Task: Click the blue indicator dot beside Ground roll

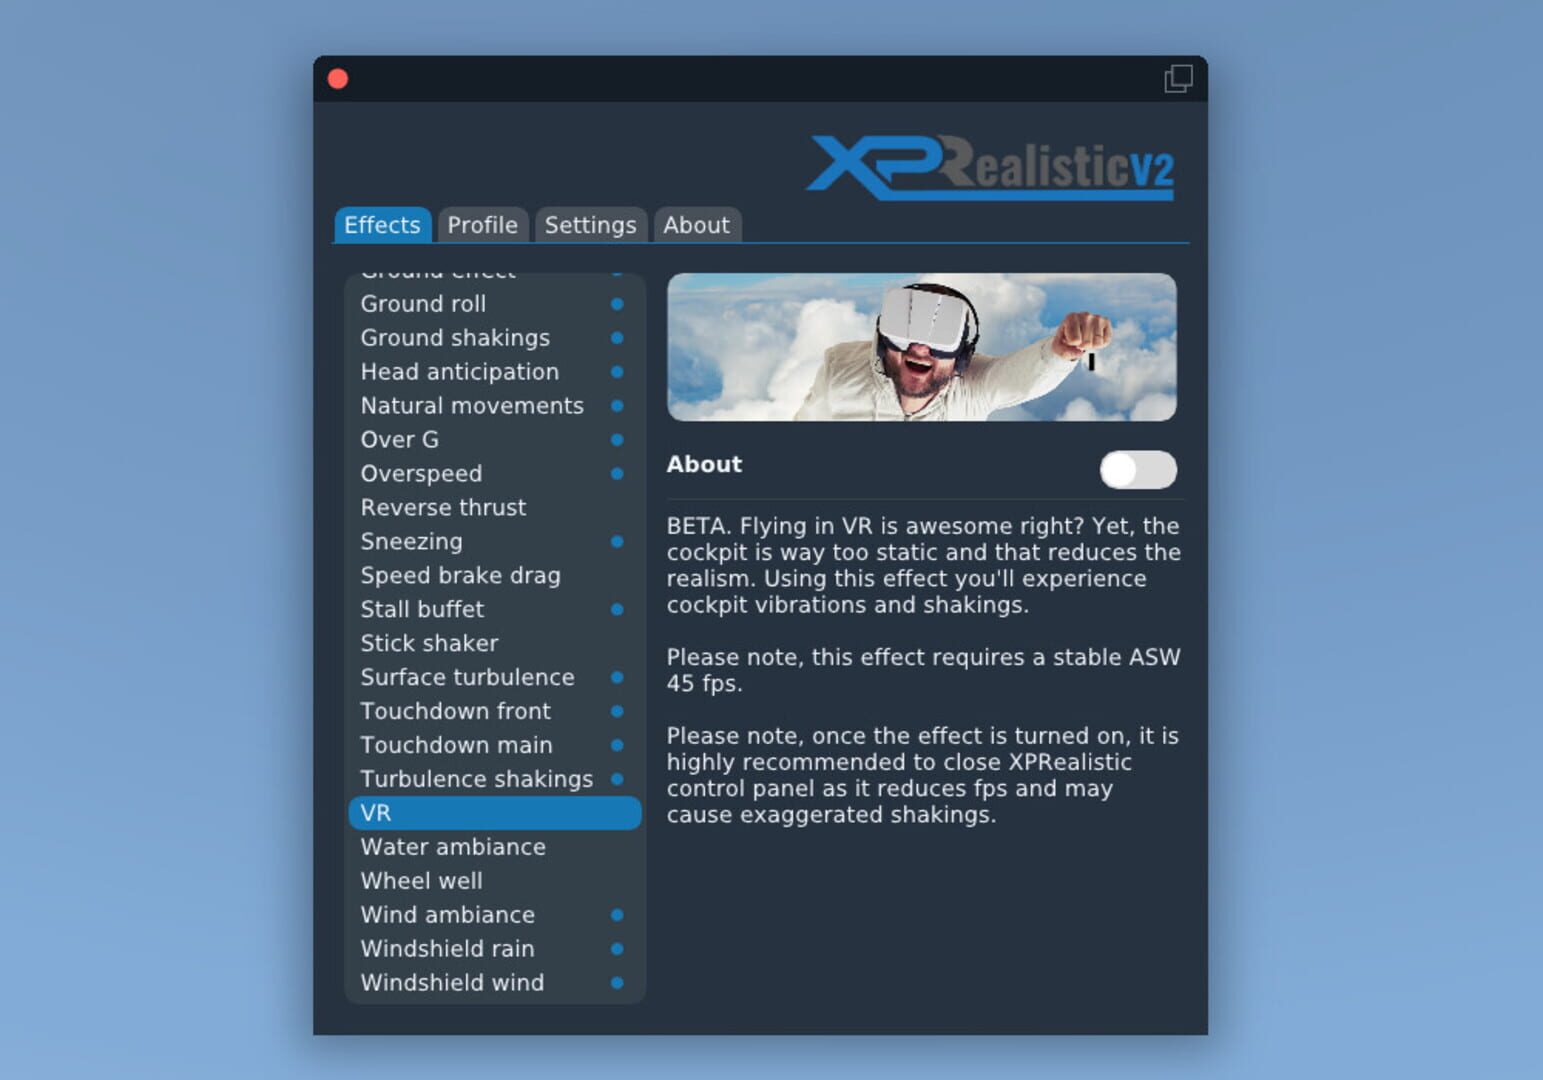Action: [x=617, y=304]
